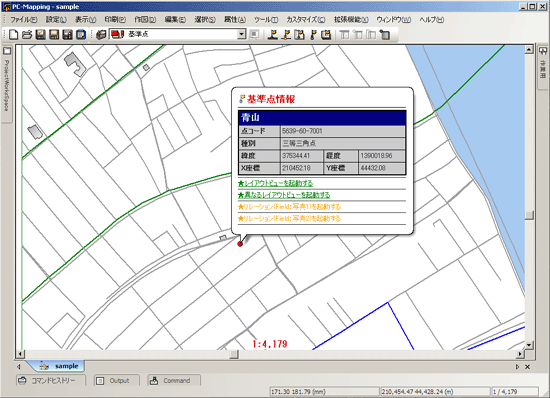Open the カスタマイズ(C) menu
The image size is (550, 398).
click(x=306, y=20)
